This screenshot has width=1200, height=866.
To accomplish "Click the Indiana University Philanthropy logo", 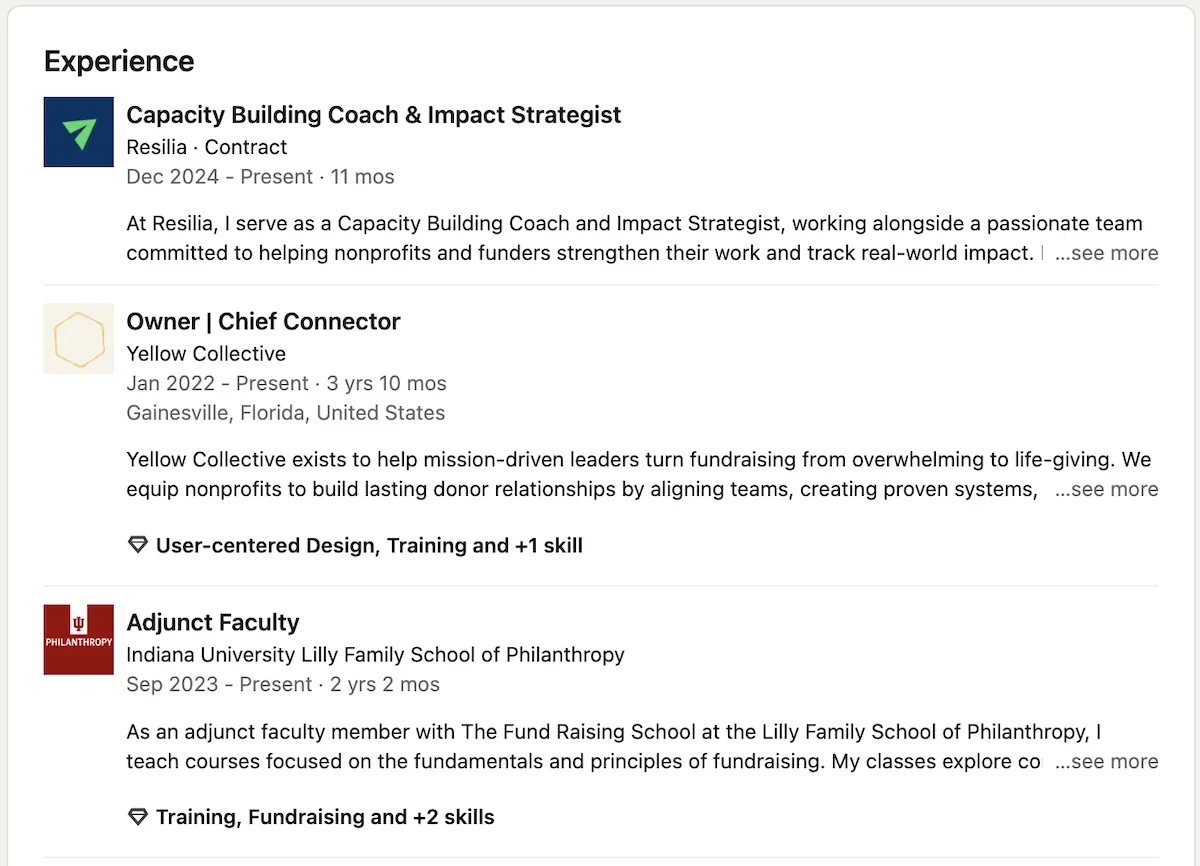I will point(79,640).
